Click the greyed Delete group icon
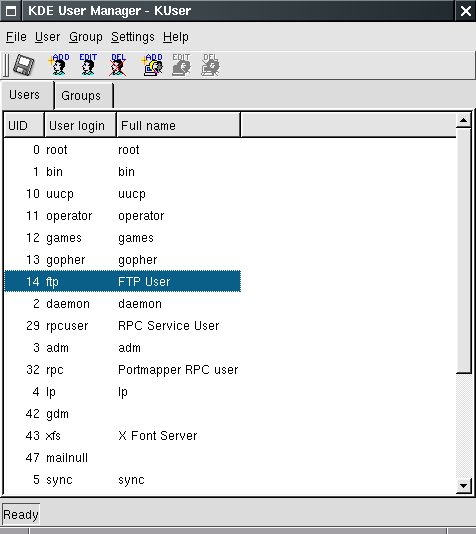 tap(210, 64)
